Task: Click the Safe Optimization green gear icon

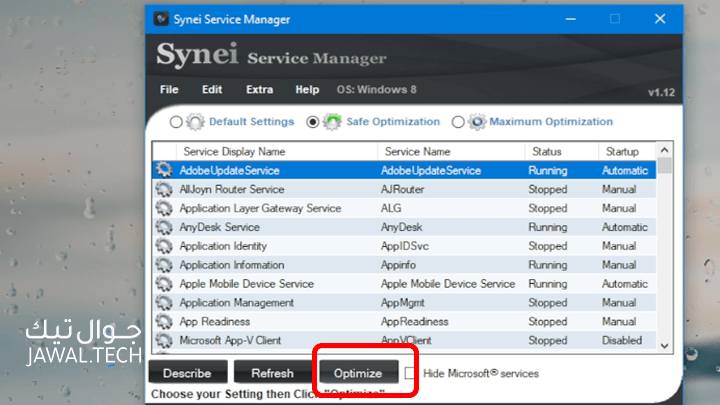Action: (x=332, y=122)
